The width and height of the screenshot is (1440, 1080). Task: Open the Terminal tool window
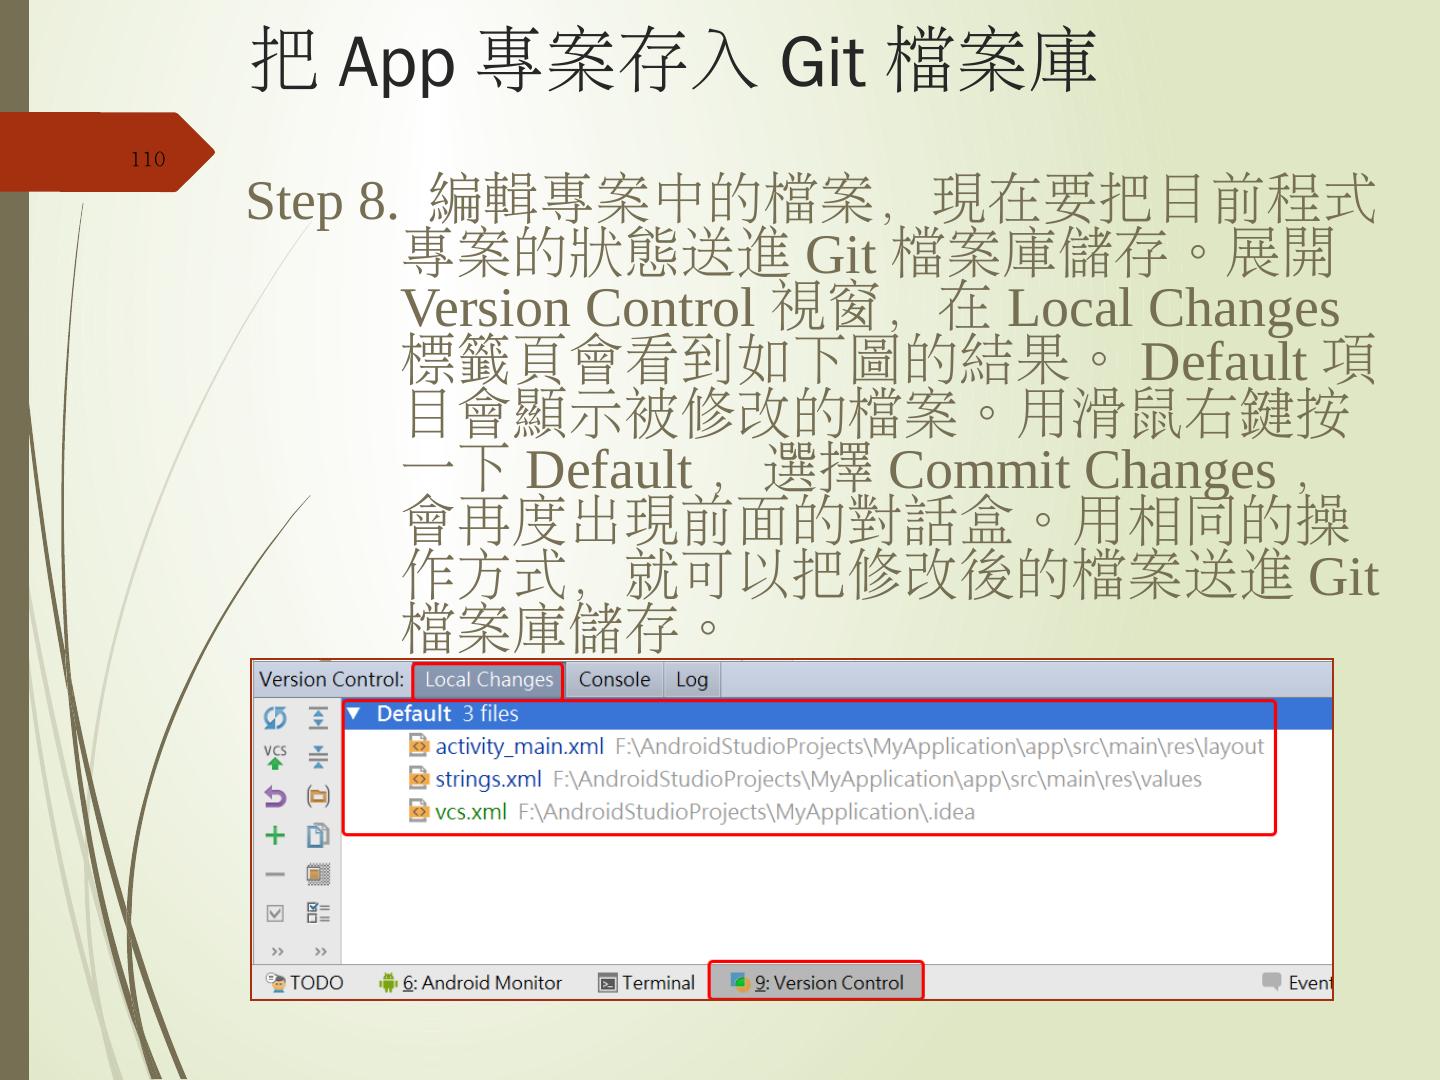click(x=646, y=983)
